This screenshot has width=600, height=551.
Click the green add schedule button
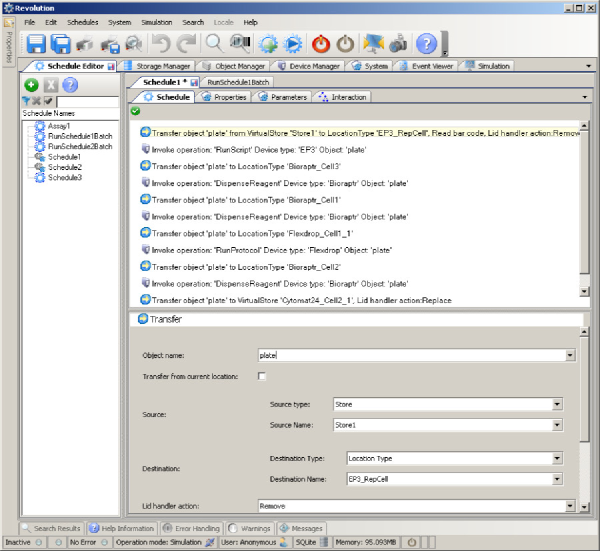(x=32, y=86)
